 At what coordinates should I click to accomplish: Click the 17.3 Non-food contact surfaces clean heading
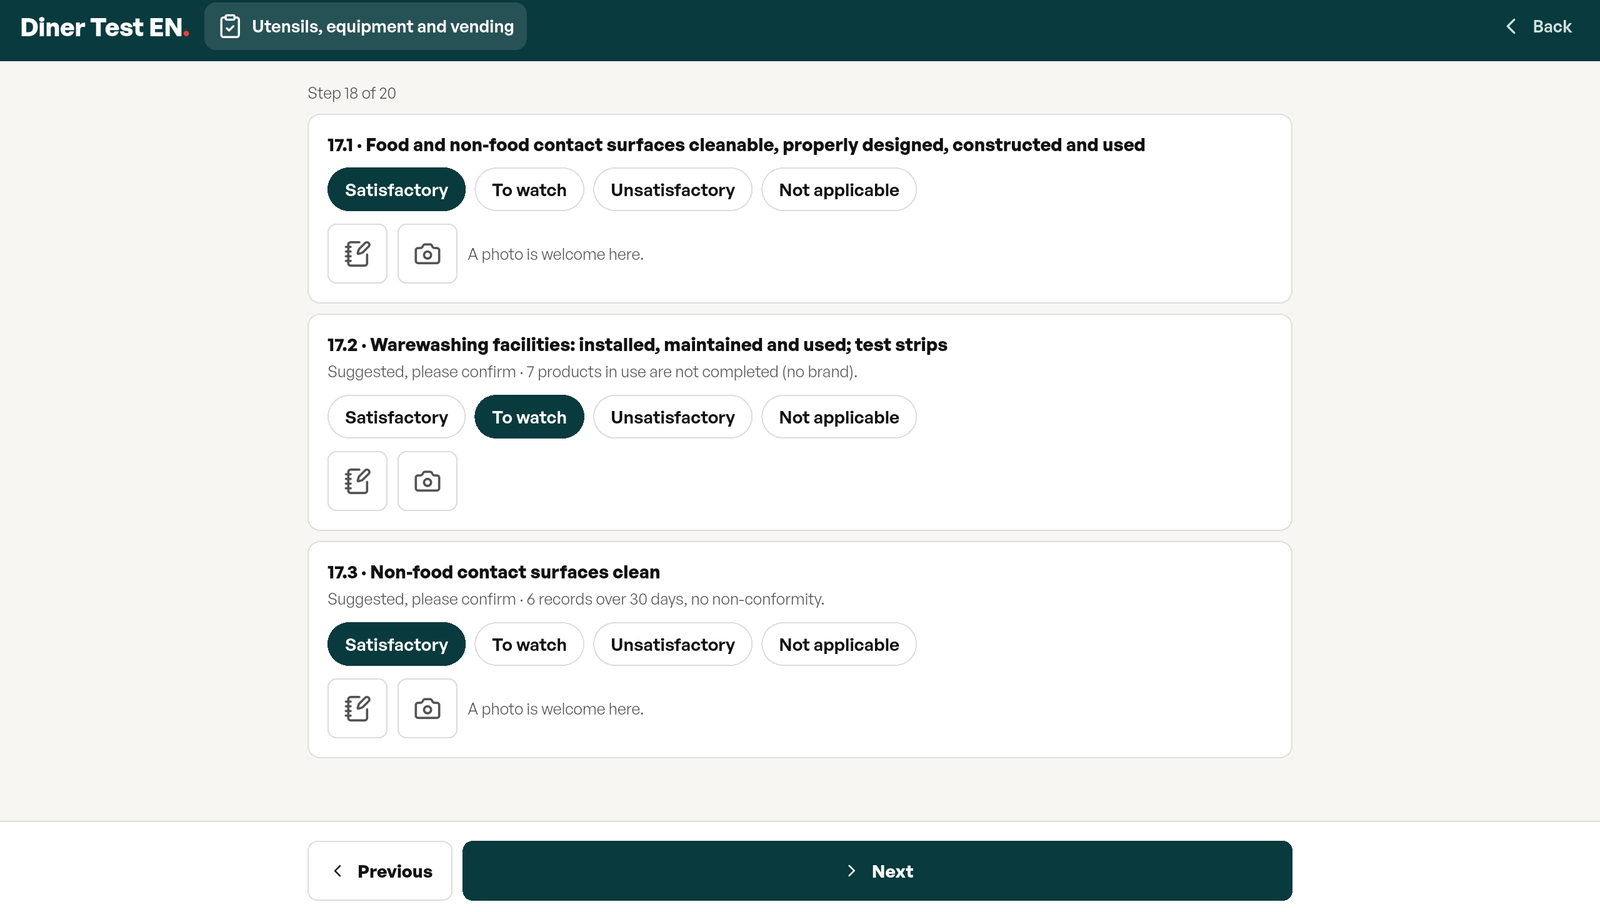pos(494,572)
